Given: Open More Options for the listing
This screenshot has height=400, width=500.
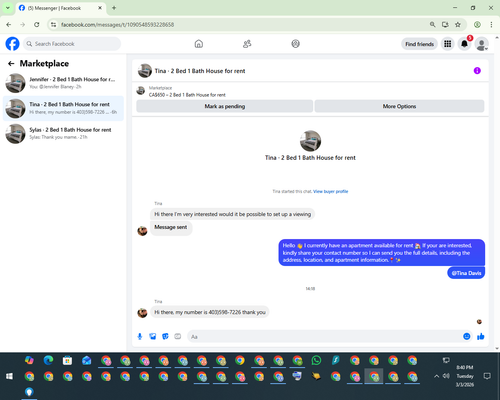Looking at the screenshot, I should click(399, 106).
